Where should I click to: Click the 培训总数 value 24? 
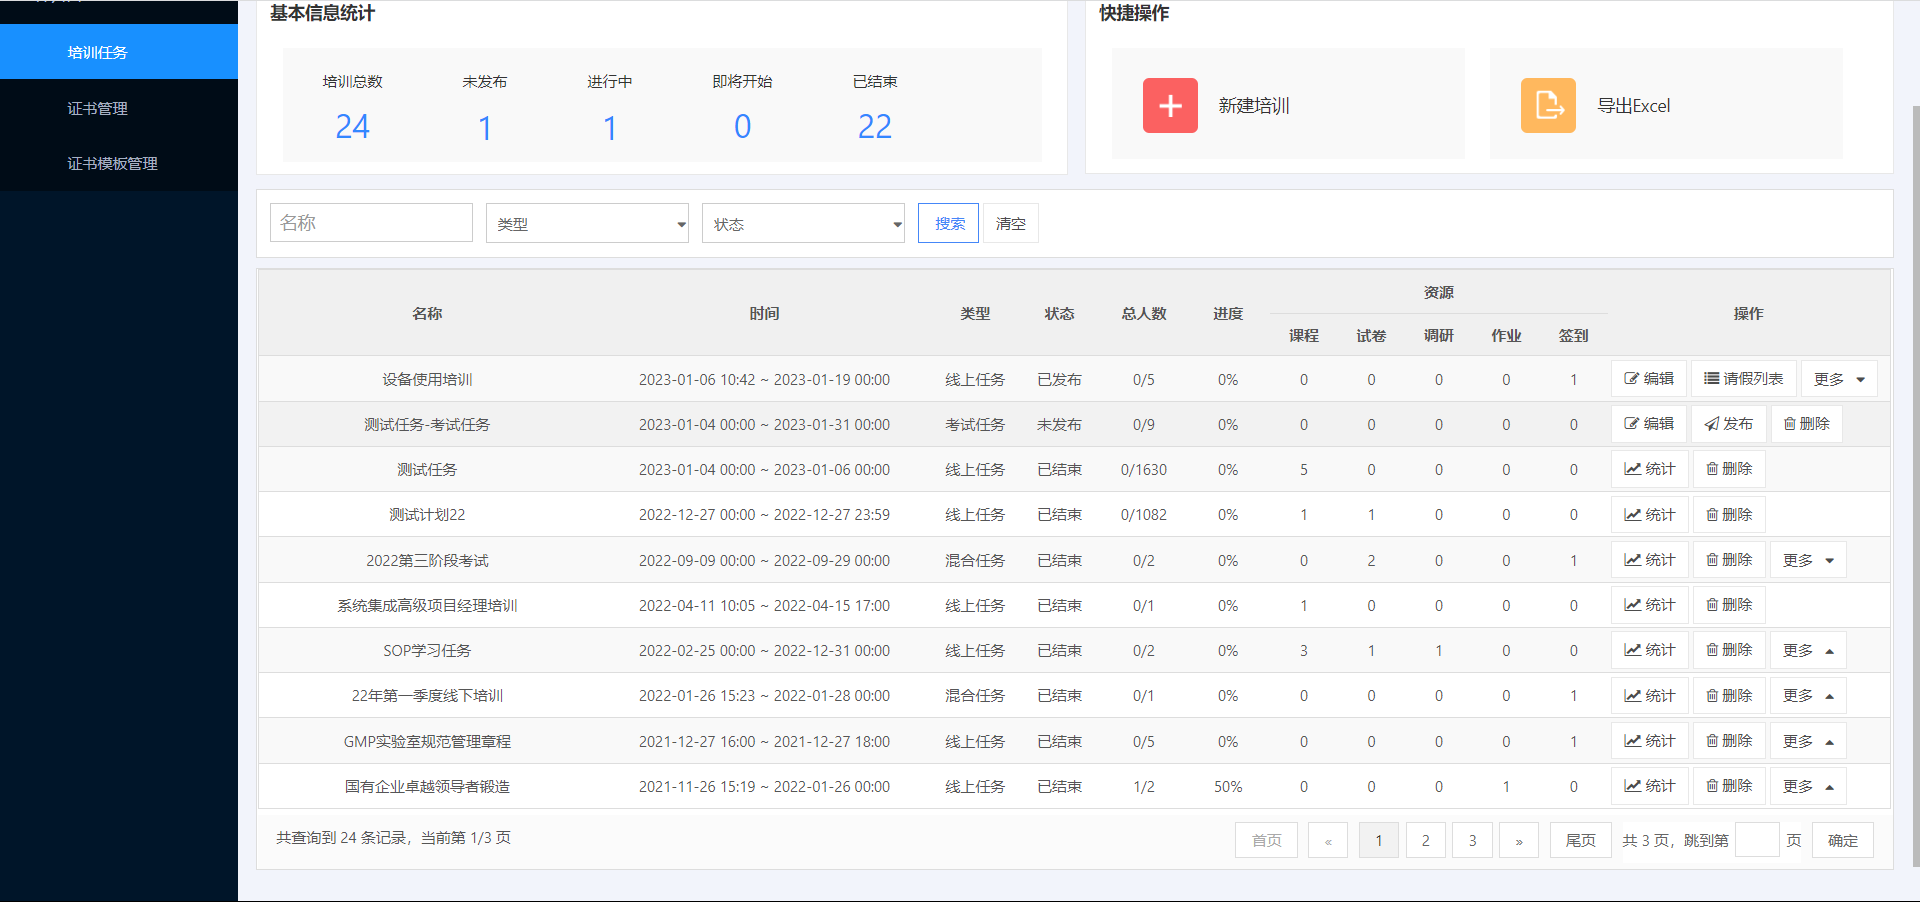[352, 126]
